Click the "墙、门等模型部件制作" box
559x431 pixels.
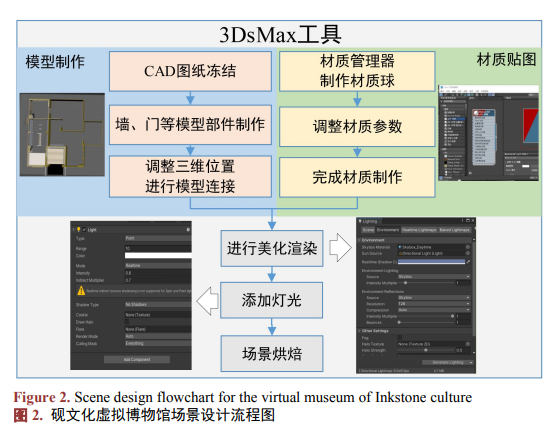(x=190, y=125)
